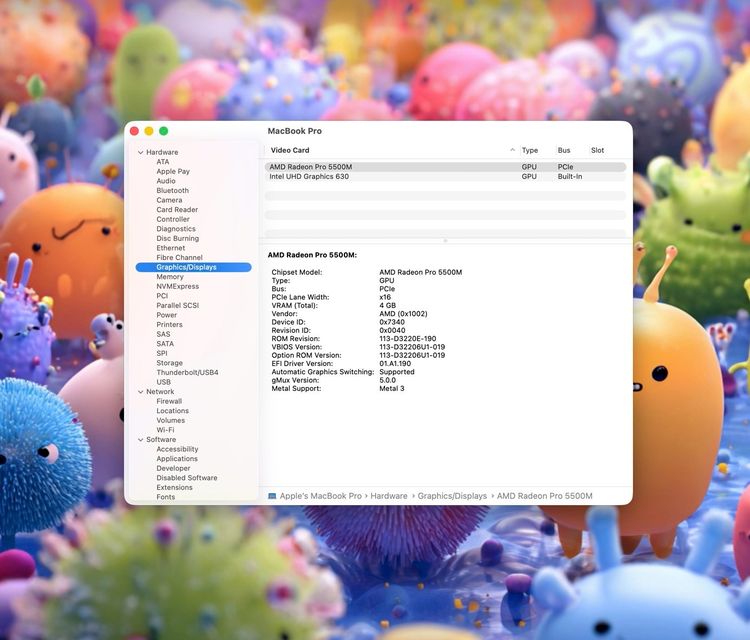Click the pane split divider handle
Screen dimensions: 750x640
[445, 241]
